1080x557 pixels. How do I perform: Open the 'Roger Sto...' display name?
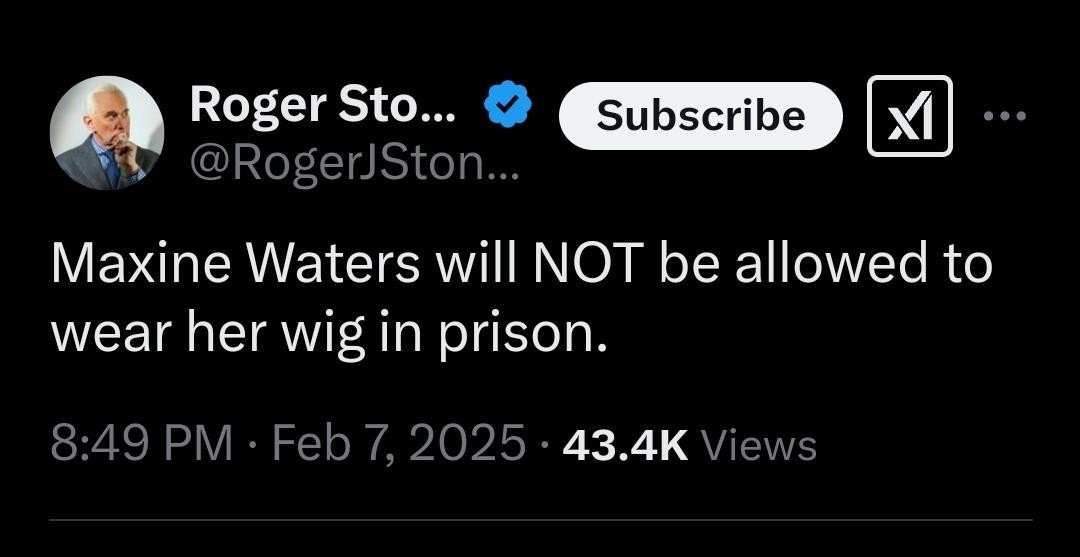(x=323, y=106)
